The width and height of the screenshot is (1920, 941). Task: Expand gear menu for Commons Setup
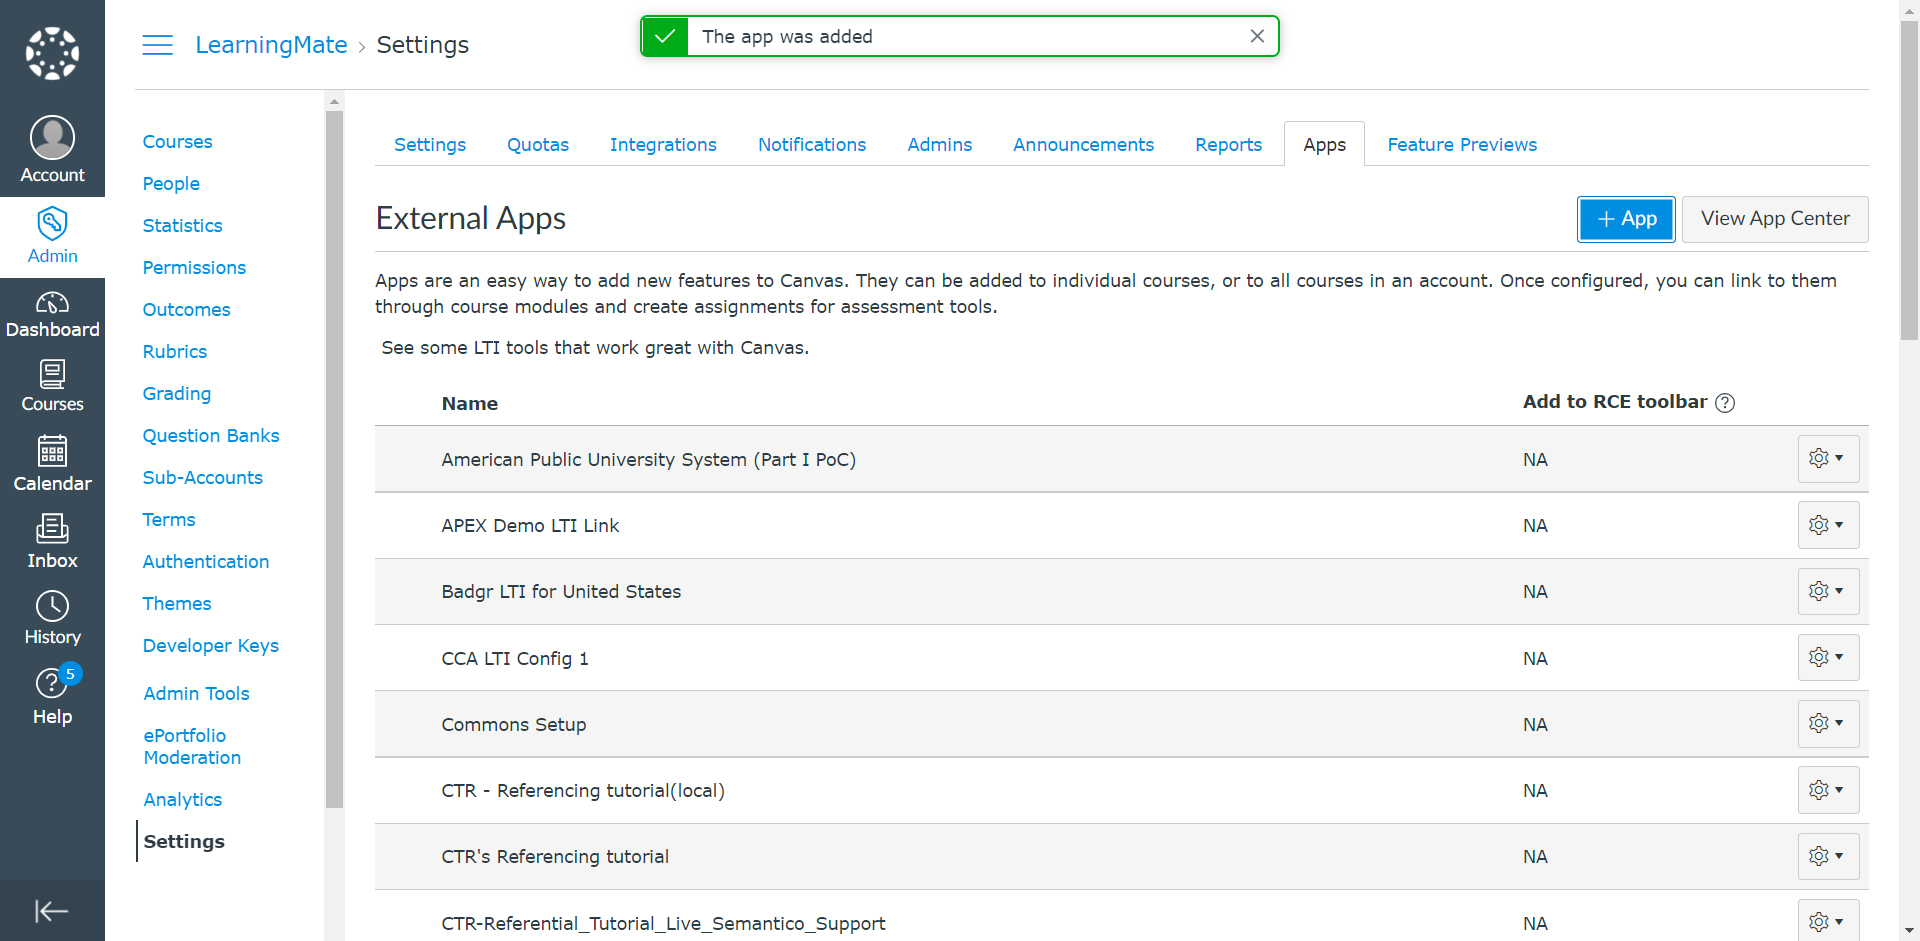pos(1828,724)
